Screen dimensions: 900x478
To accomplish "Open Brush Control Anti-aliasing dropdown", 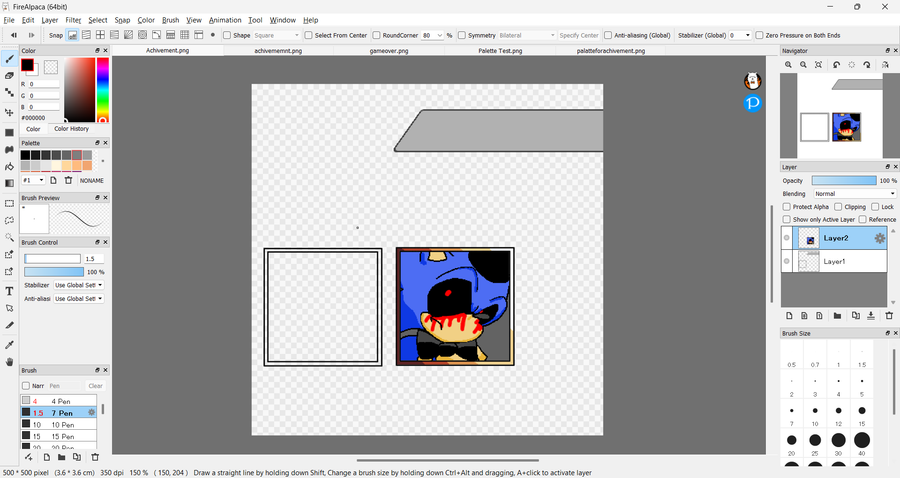I will [x=79, y=299].
